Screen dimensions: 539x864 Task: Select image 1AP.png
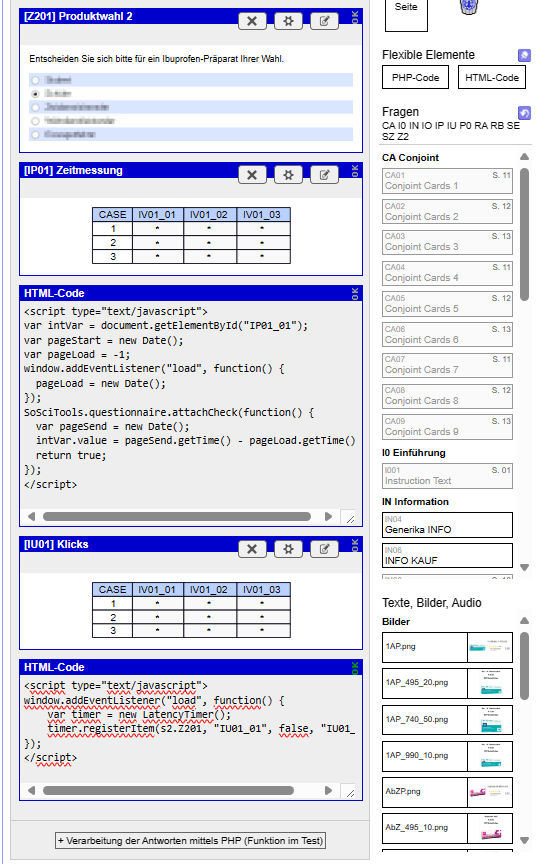point(448,647)
